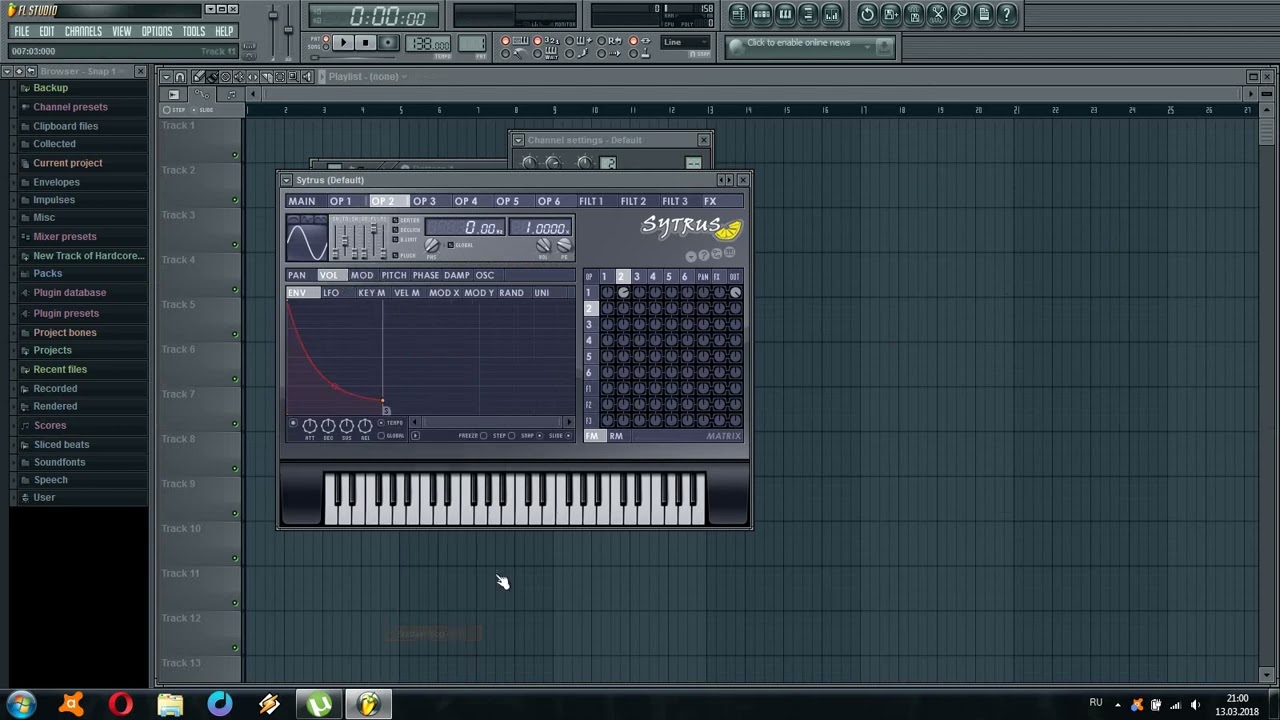Open the Sytrus options arrow under the logo
This screenshot has height=720, width=1280.
point(691,256)
